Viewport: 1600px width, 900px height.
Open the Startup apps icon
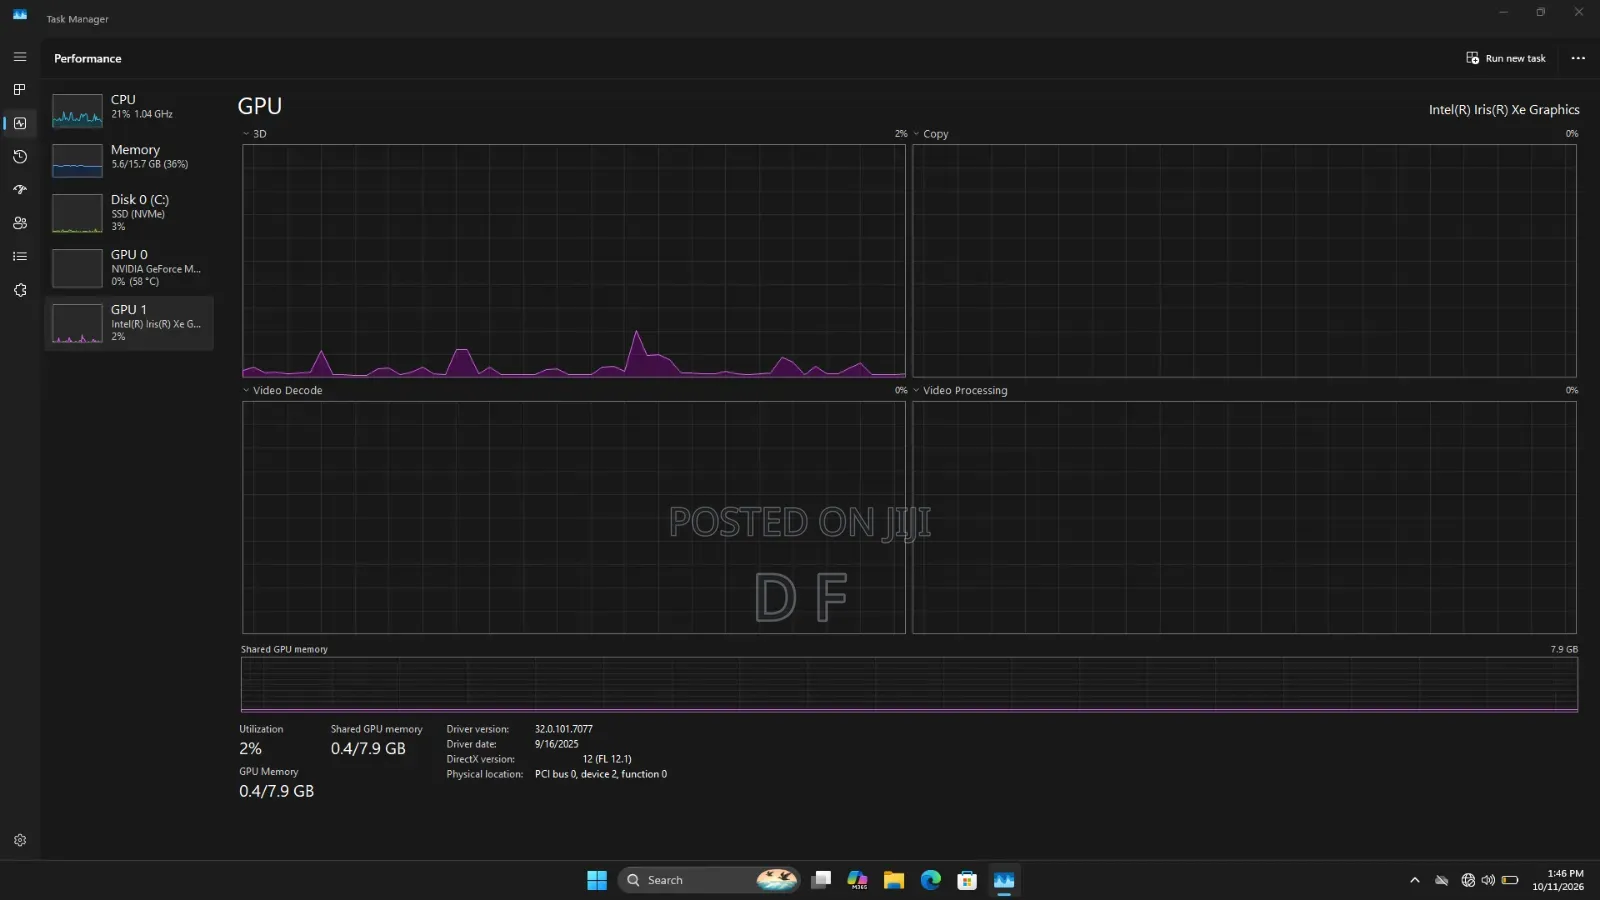tap(20, 190)
